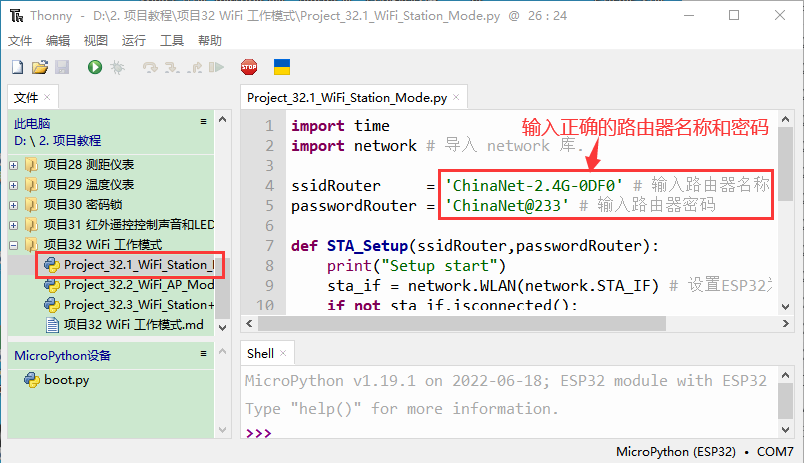
Task: Open boot.py on MicroPython device
Action: tap(66, 380)
